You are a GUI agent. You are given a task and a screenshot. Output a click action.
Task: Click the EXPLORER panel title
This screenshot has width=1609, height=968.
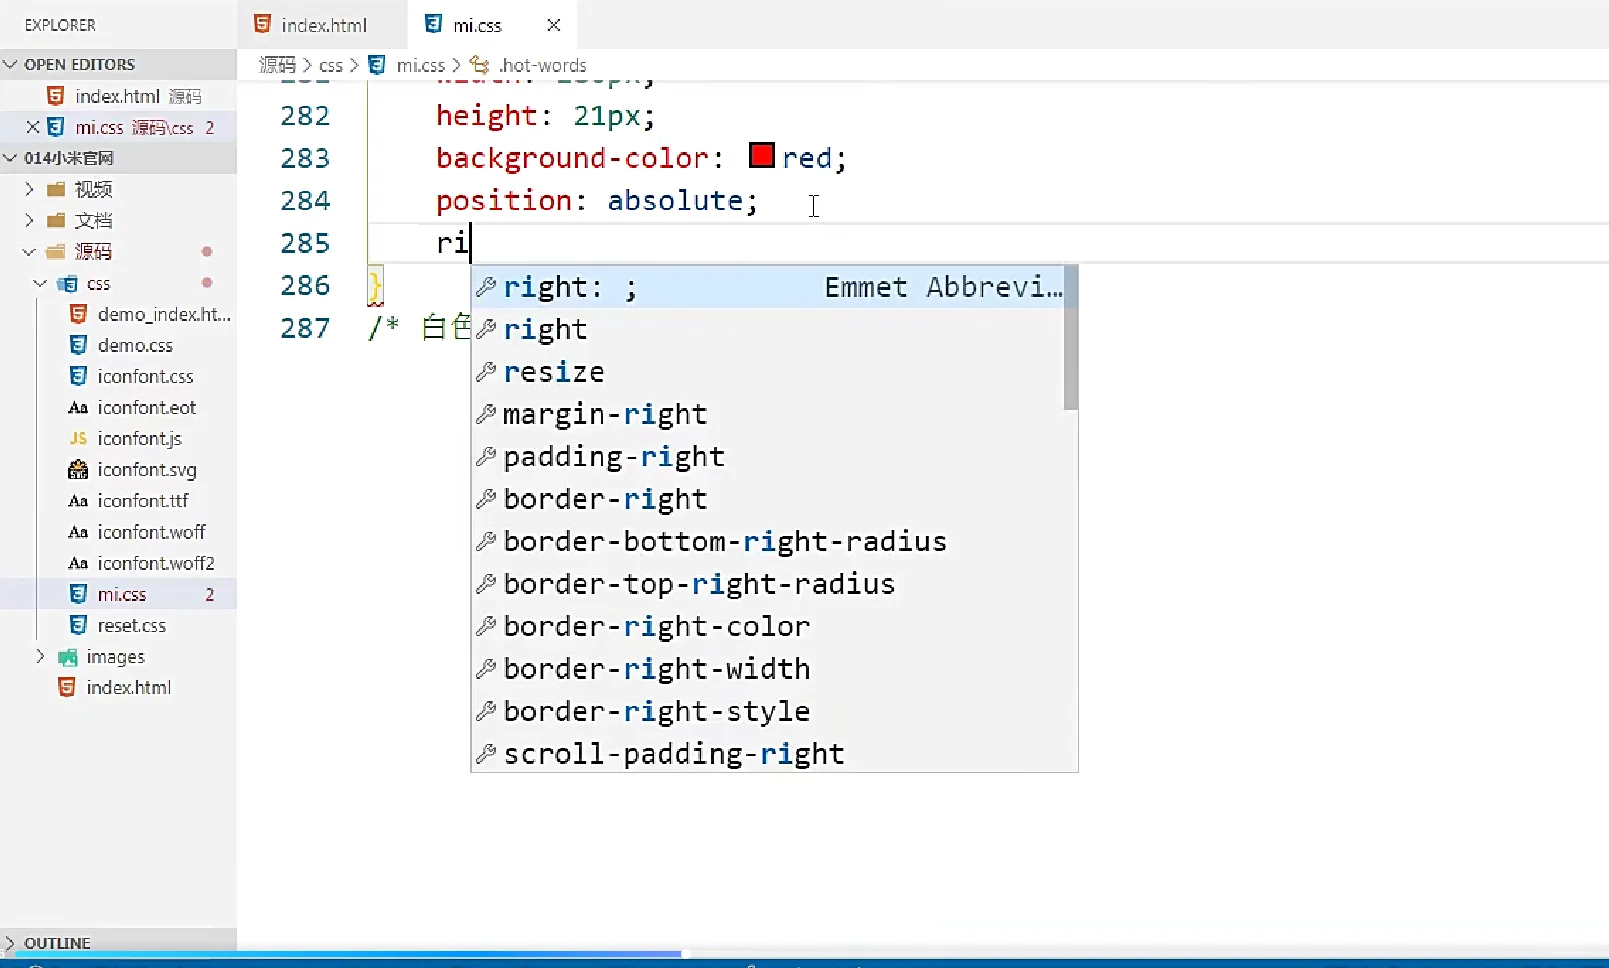point(60,25)
